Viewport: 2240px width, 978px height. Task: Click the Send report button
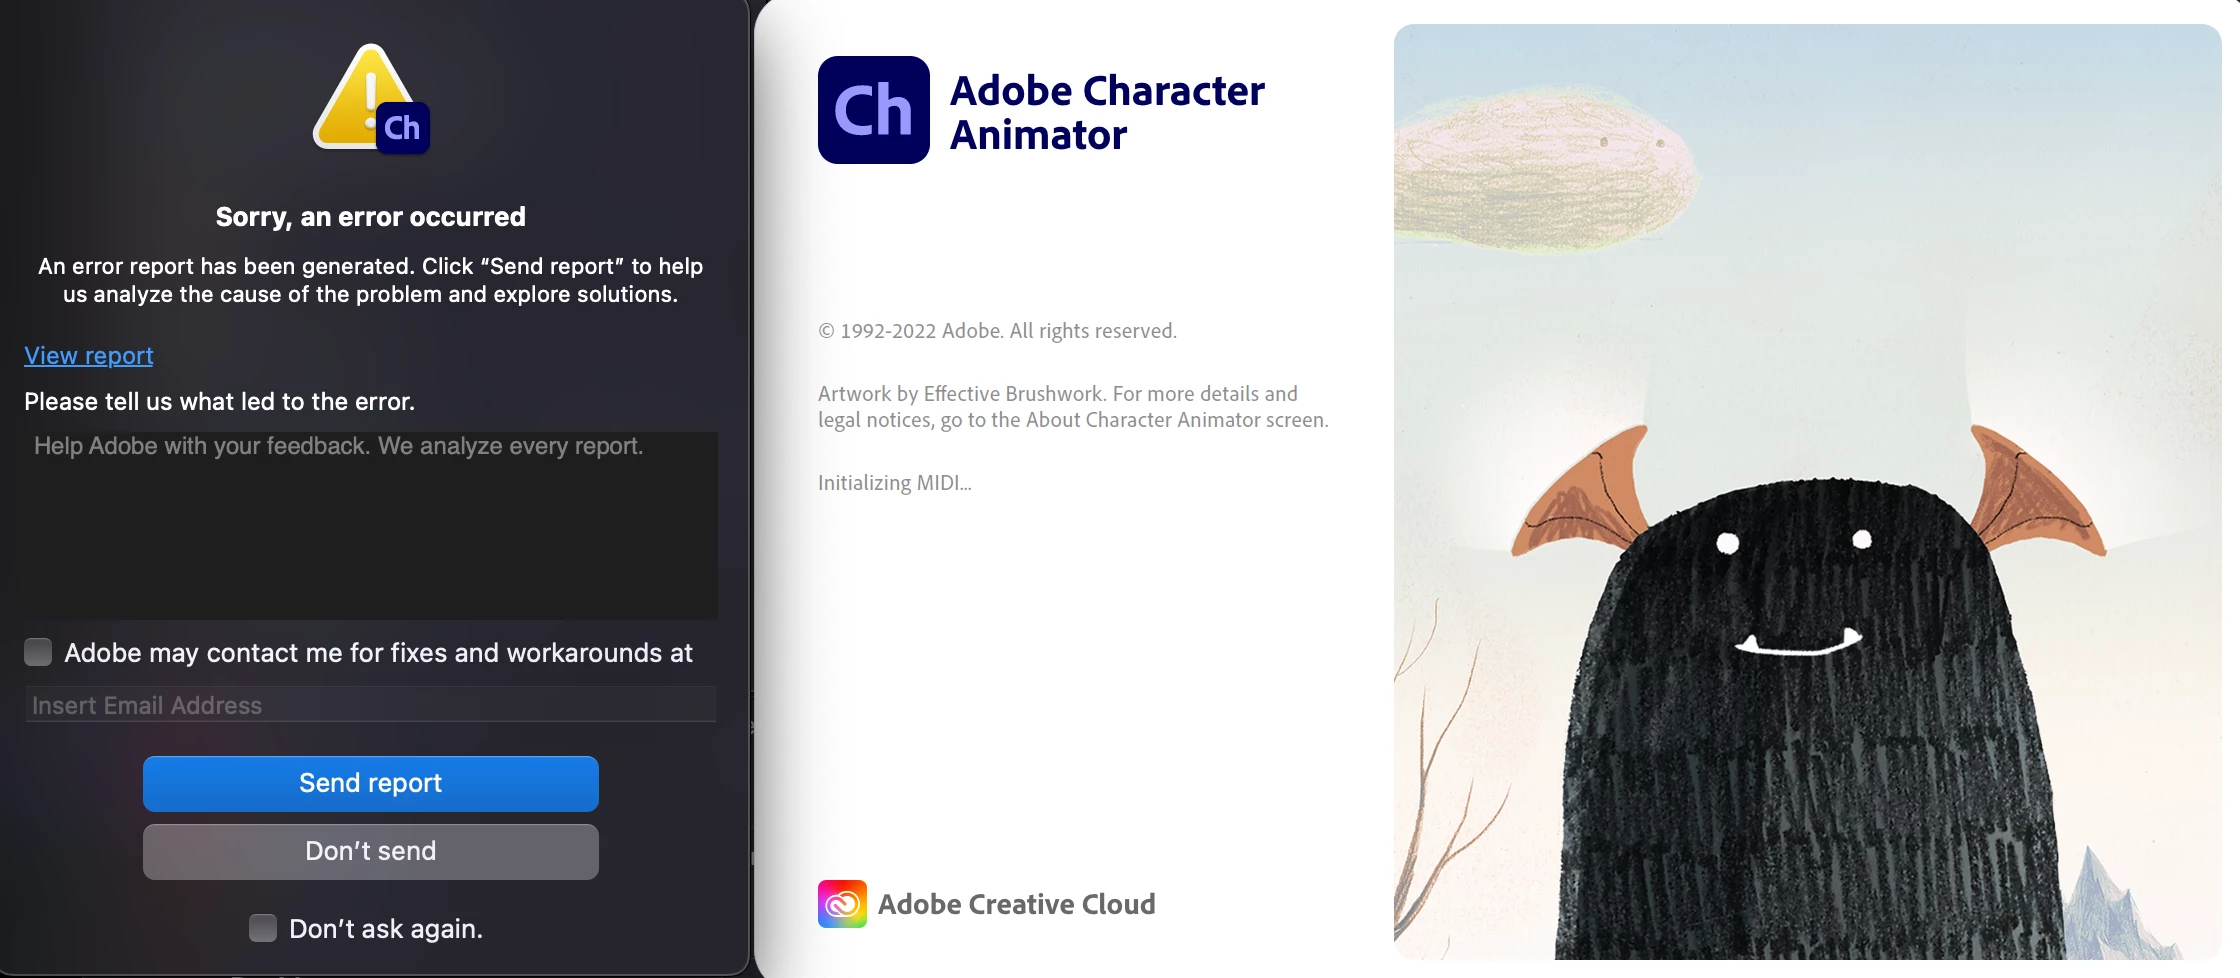[371, 783]
